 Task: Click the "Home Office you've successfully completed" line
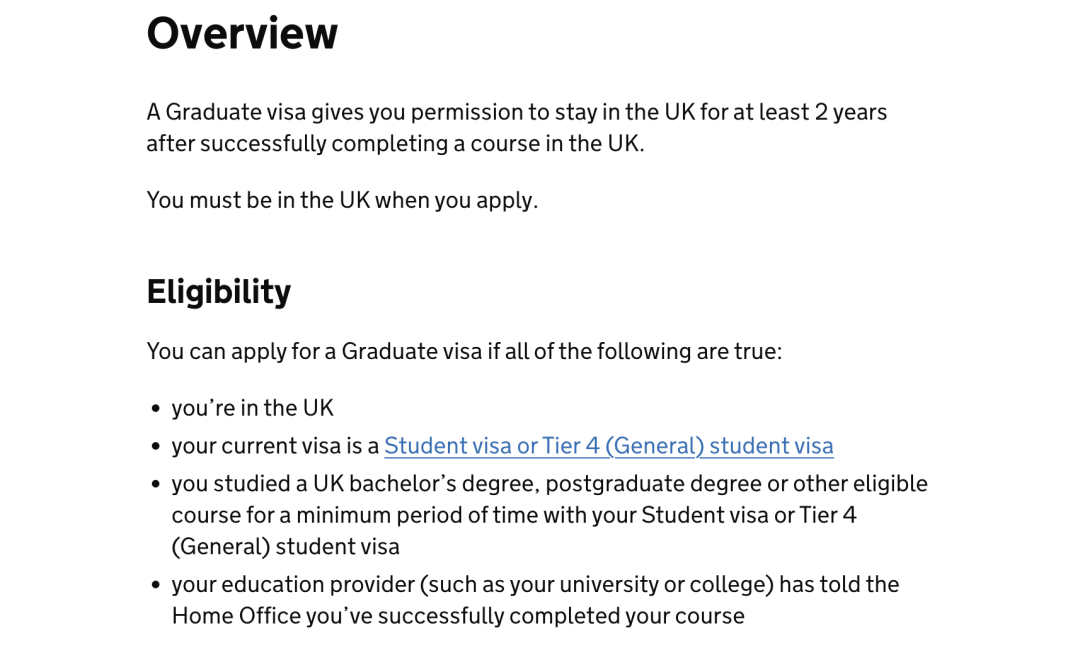click(458, 616)
